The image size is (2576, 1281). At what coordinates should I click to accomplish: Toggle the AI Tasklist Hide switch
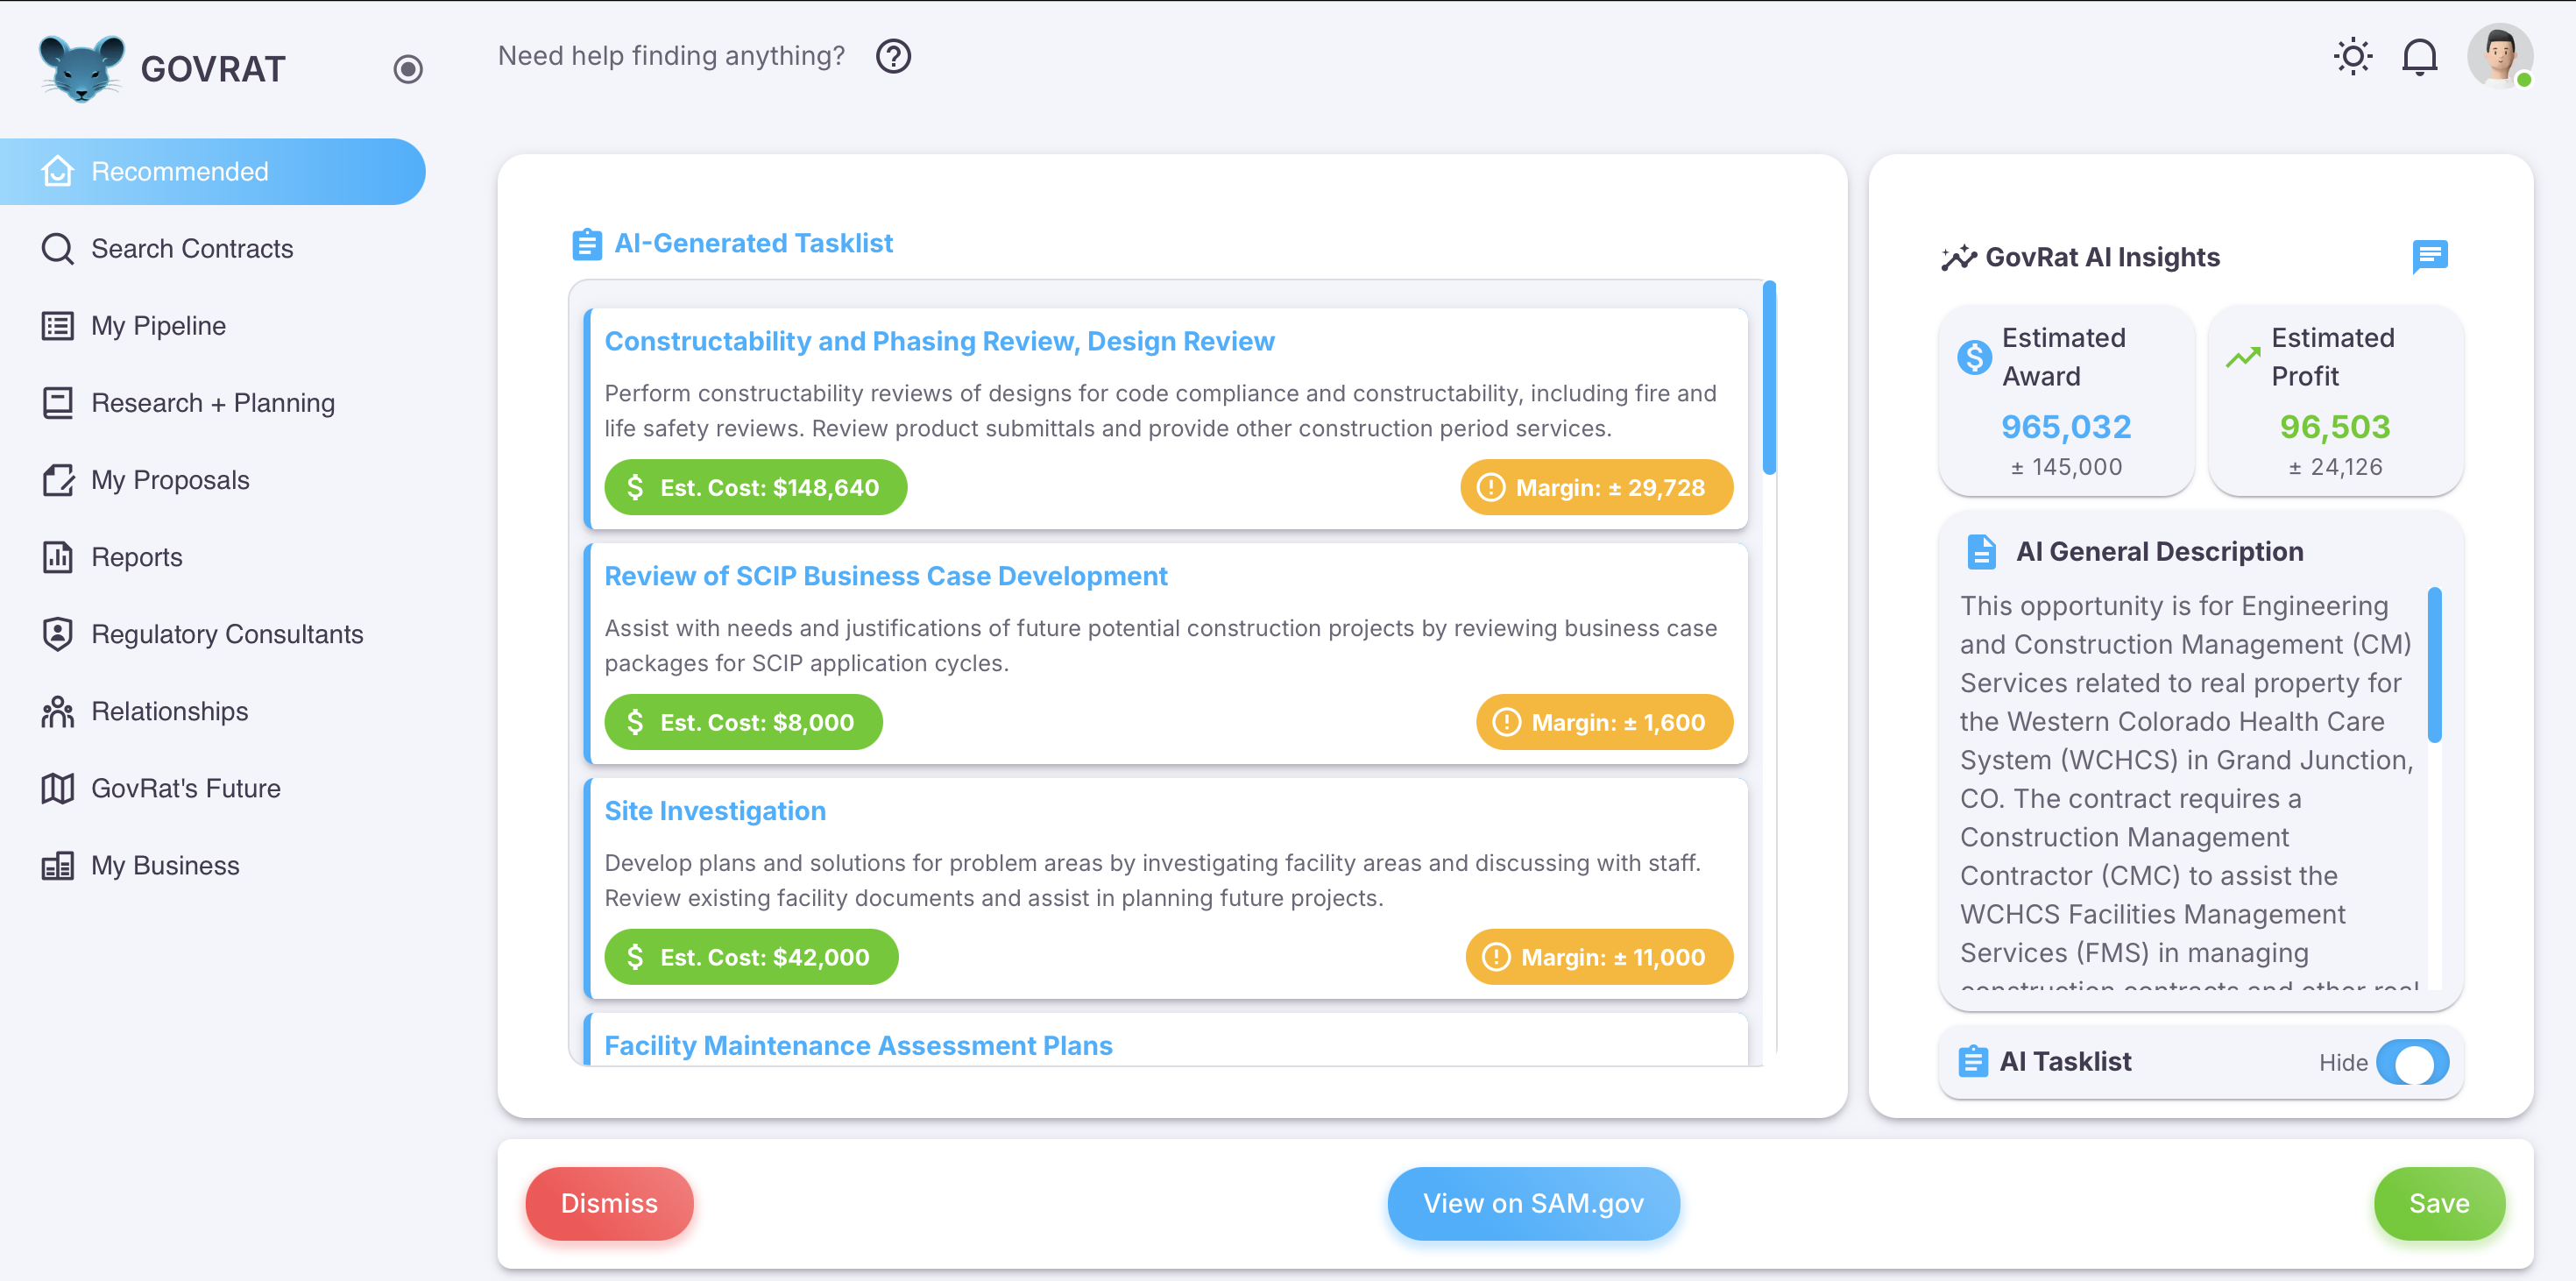pyautogui.click(x=2411, y=1061)
